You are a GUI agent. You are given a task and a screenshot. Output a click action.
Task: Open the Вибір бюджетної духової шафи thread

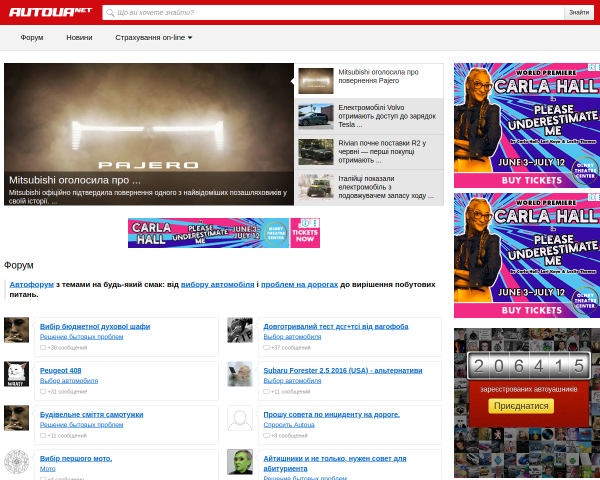[95, 327]
